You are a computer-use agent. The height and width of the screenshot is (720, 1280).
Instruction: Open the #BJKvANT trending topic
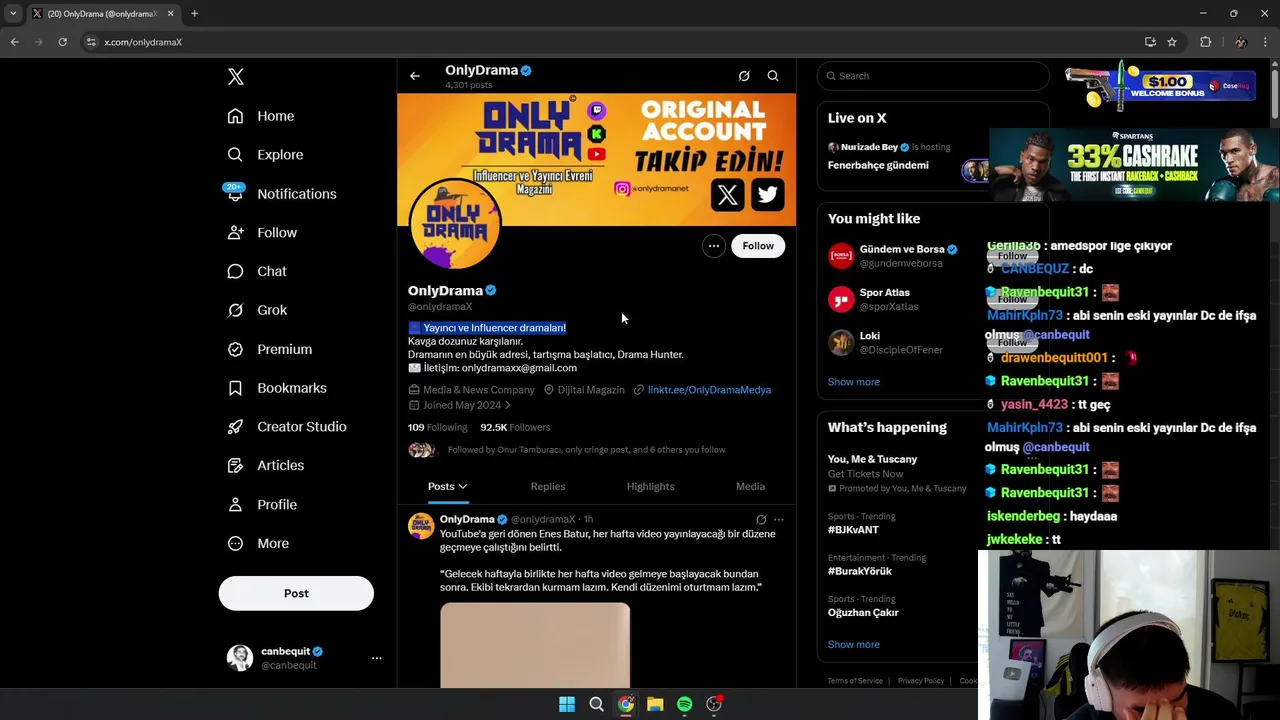(x=853, y=530)
